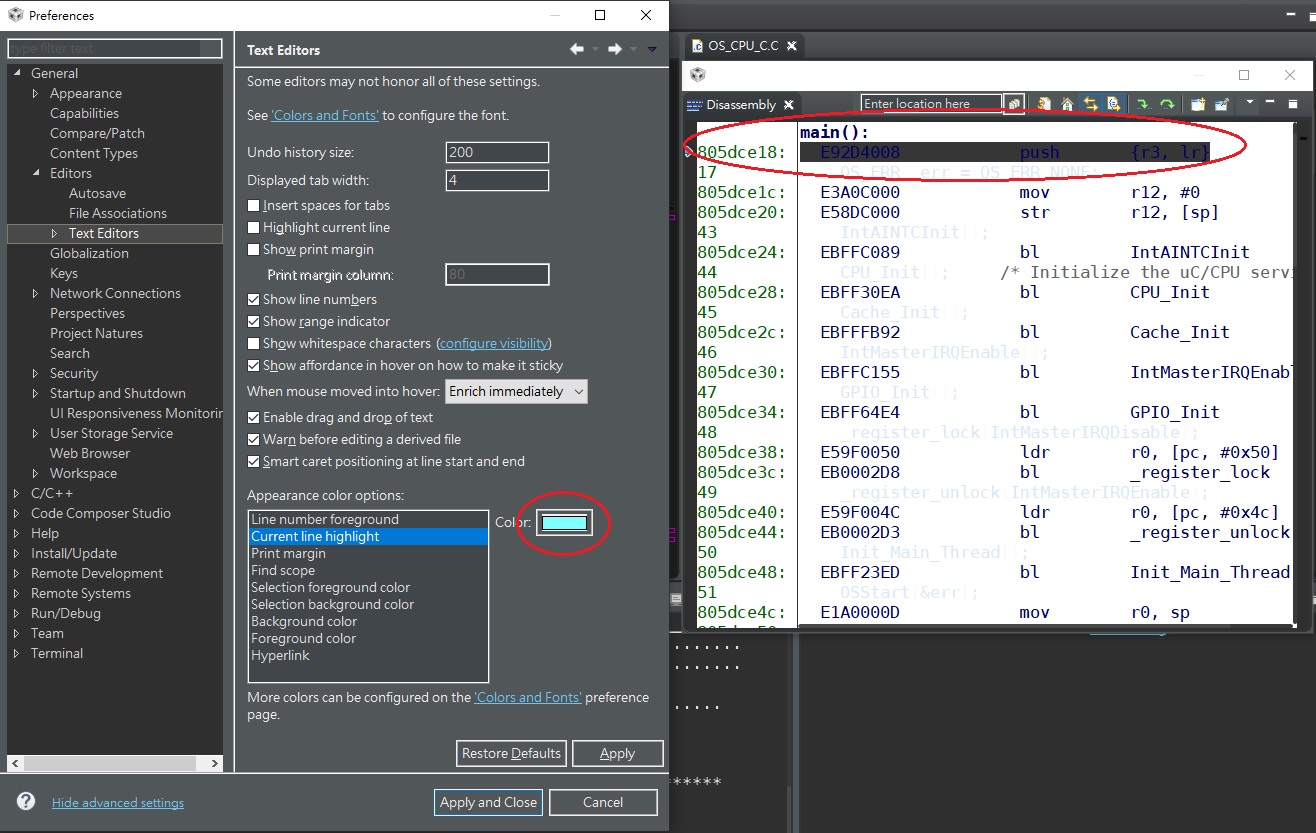Click Refresh View icon in Disassembly toolbar
Screen dimensions: 1316x833
tap(1044, 104)
